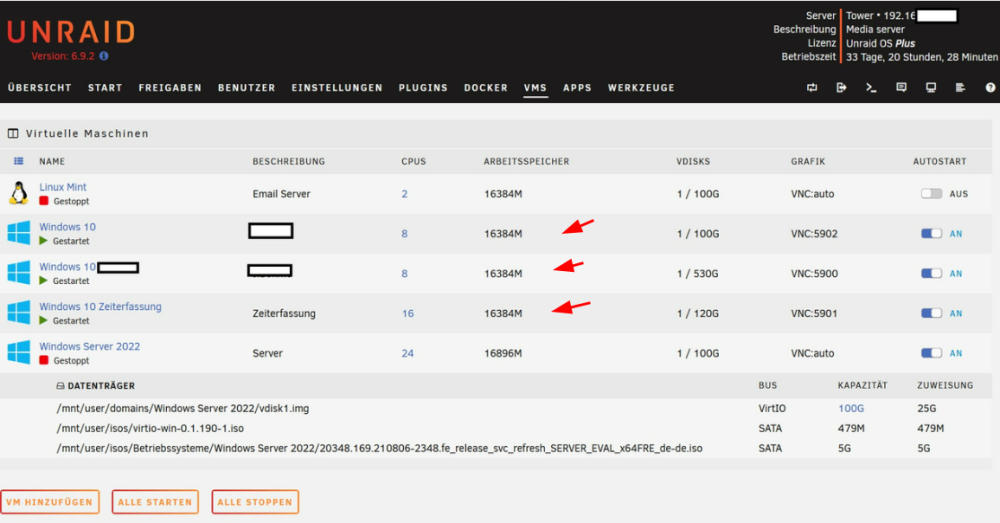Enable autostart for Linux Mint

pos(931,193)
